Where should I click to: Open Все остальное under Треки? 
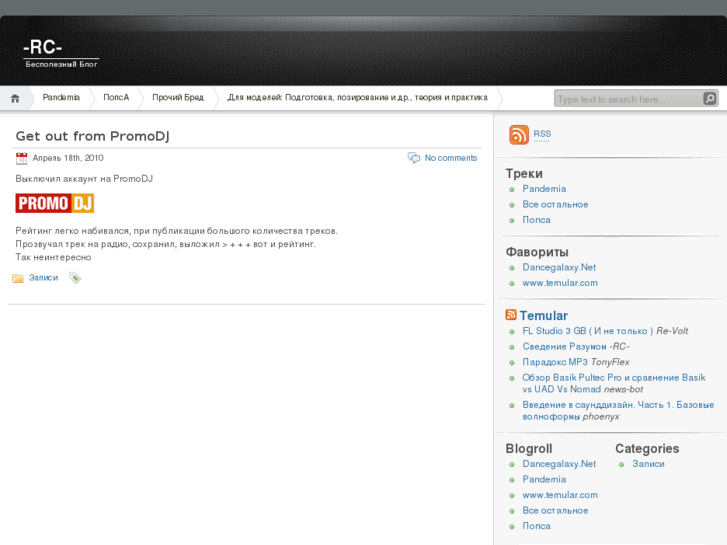[555, 205]
